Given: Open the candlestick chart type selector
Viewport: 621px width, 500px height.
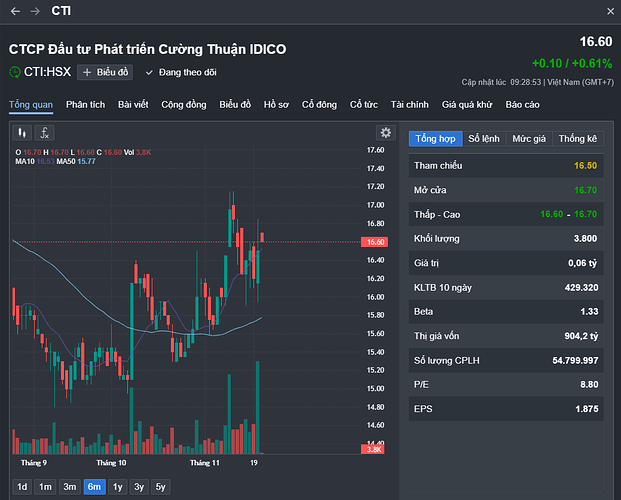Looking at the screenshot, I should (x=22, y=133).
